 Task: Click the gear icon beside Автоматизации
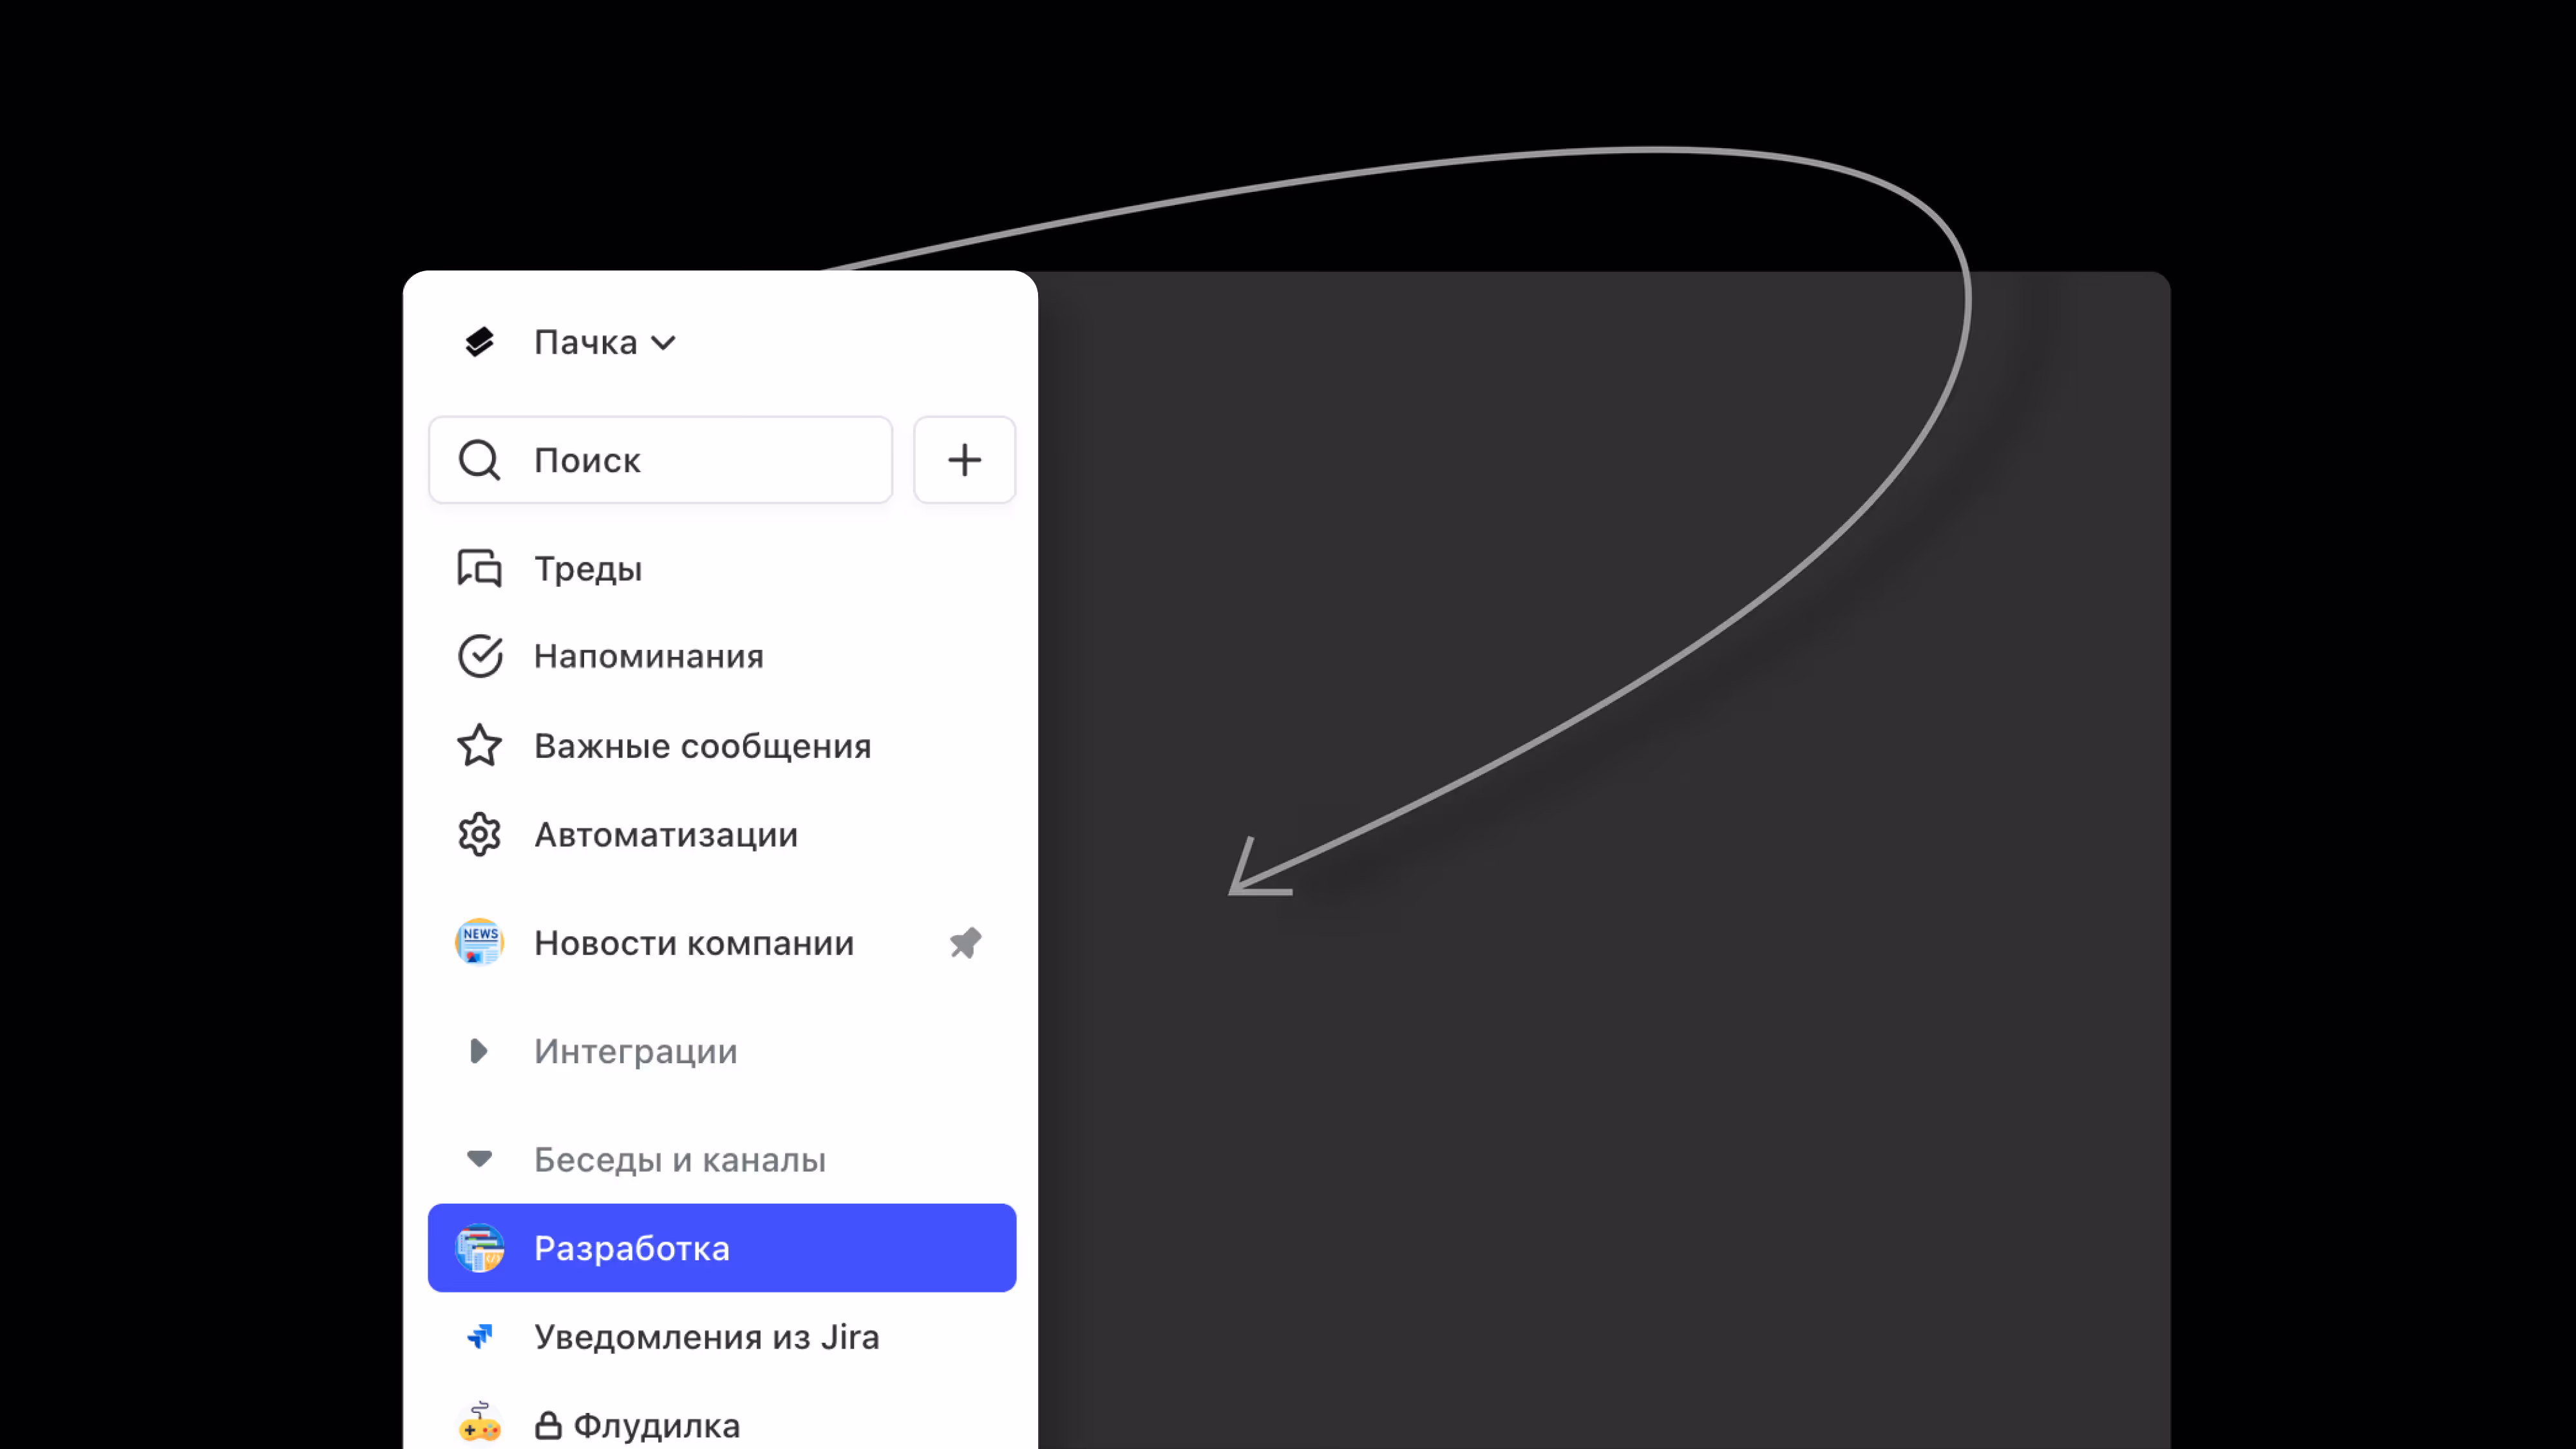click(479, 834)
